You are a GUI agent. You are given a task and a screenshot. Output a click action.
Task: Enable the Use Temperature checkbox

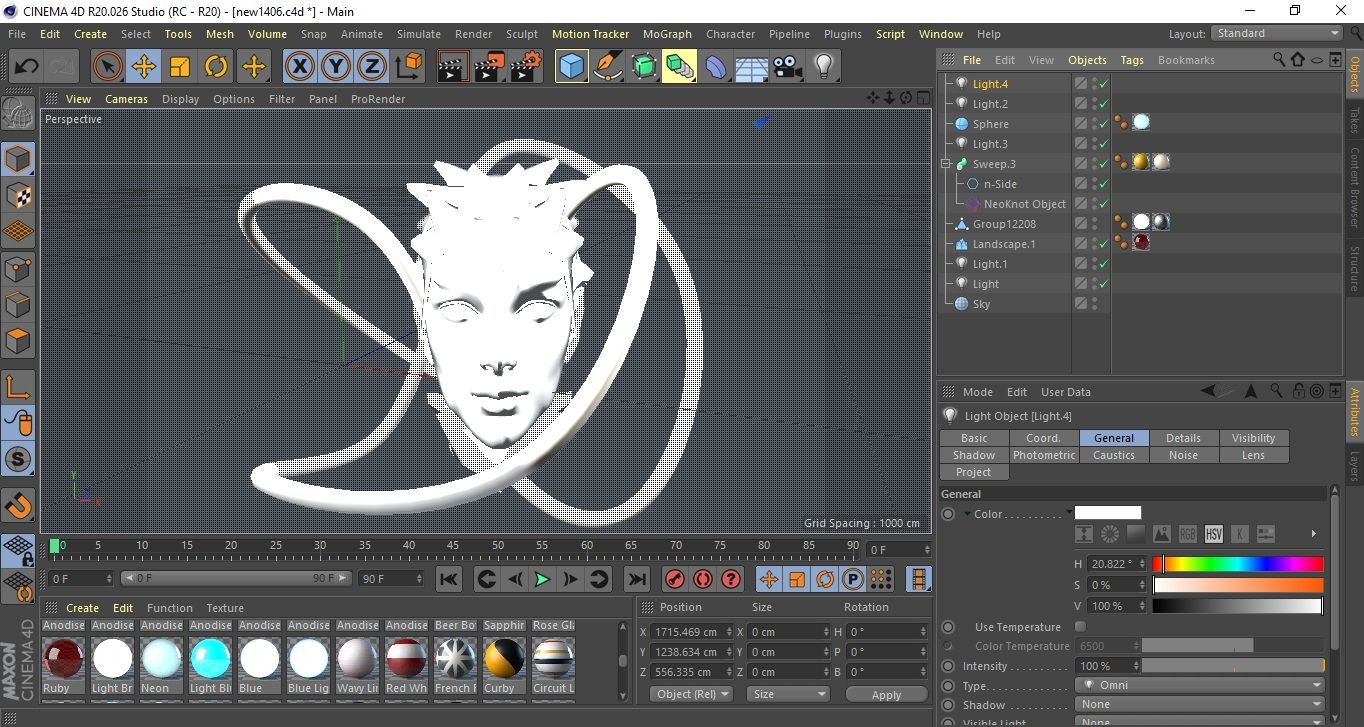(x=1080, y=627)
